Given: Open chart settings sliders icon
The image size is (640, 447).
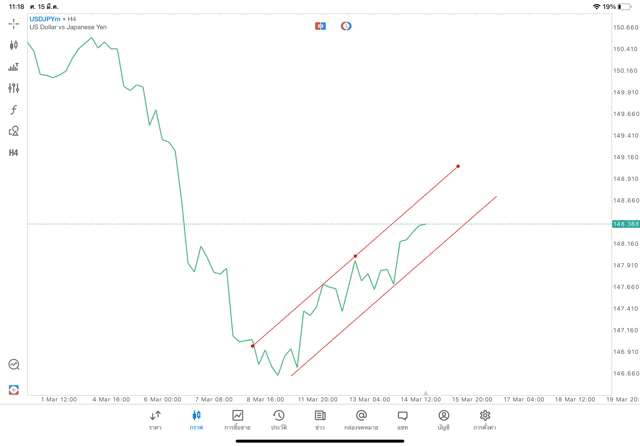Looking at the screenshot, I should point(14,88).
